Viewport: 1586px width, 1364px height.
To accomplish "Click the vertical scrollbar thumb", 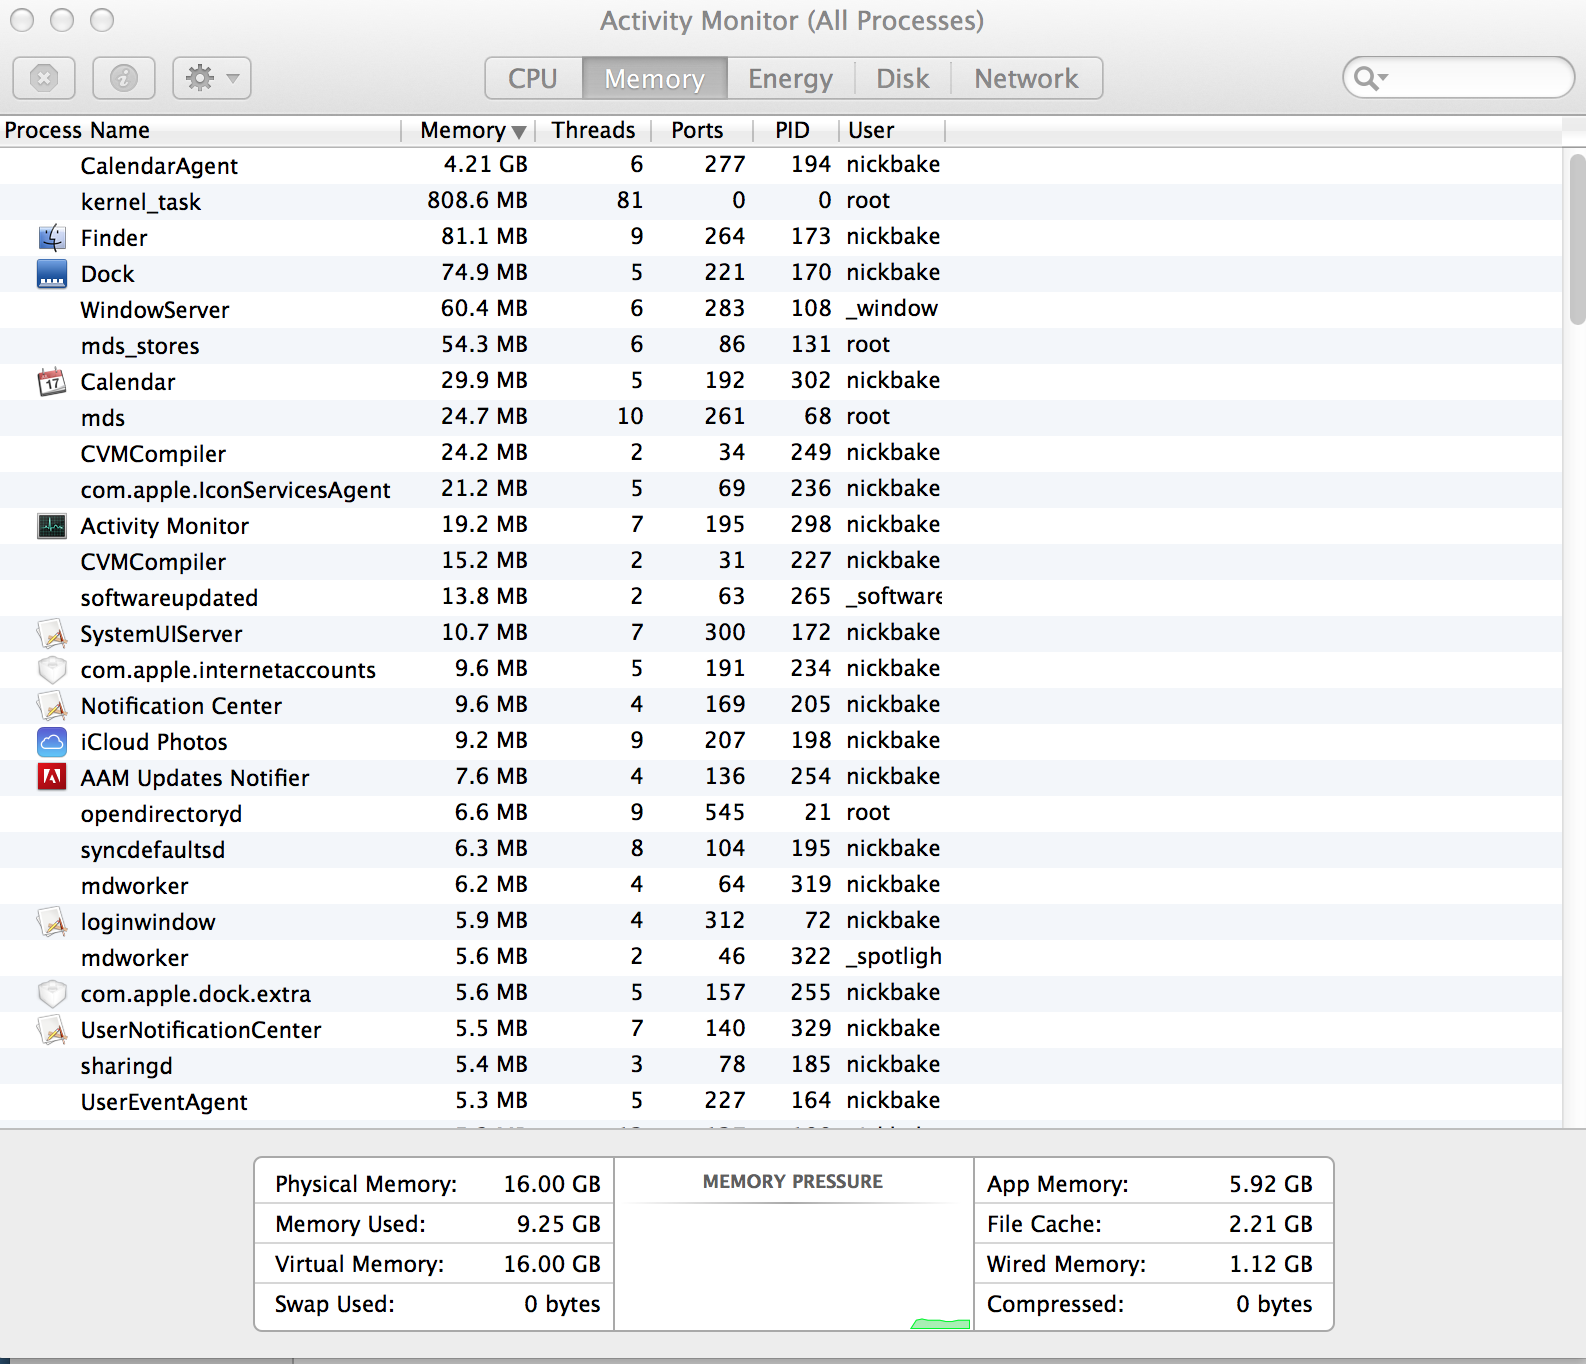I will click(1577, 240).
